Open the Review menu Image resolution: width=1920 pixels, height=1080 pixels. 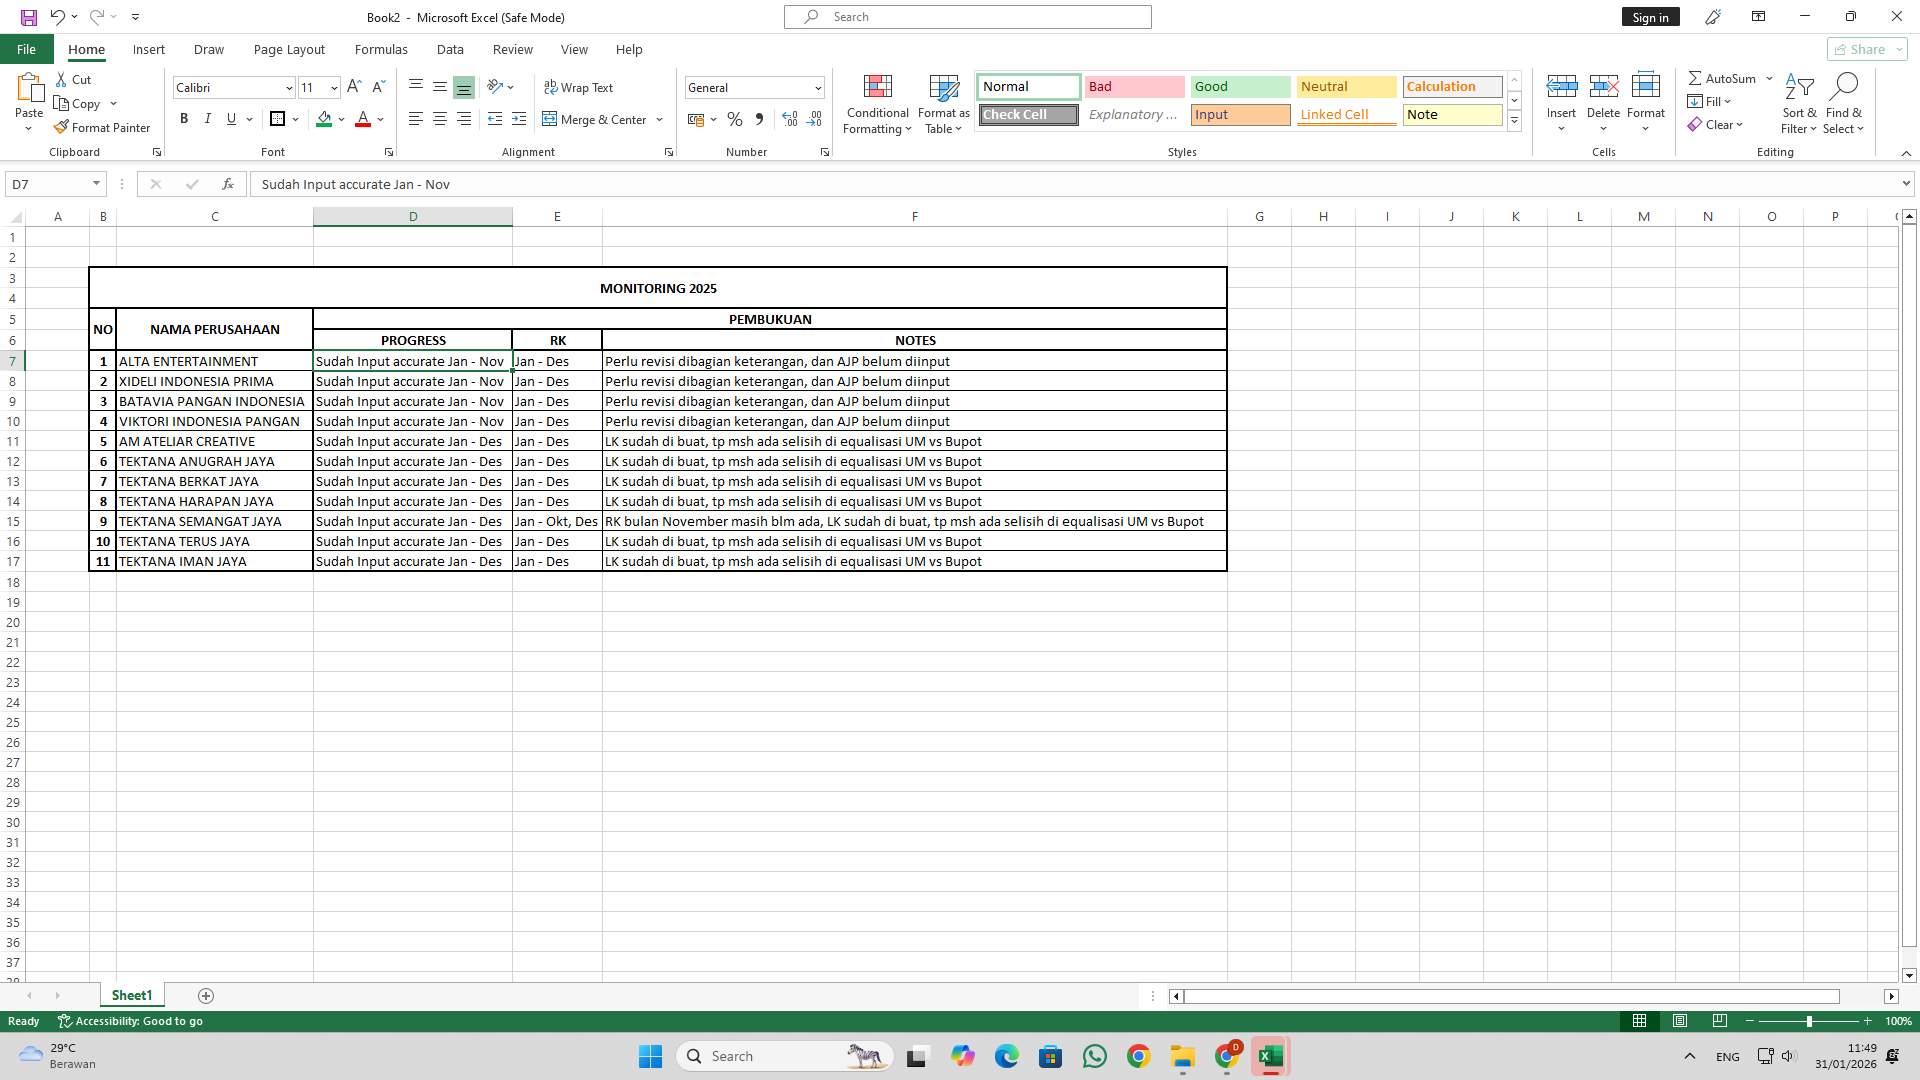(x=512, y=49)
